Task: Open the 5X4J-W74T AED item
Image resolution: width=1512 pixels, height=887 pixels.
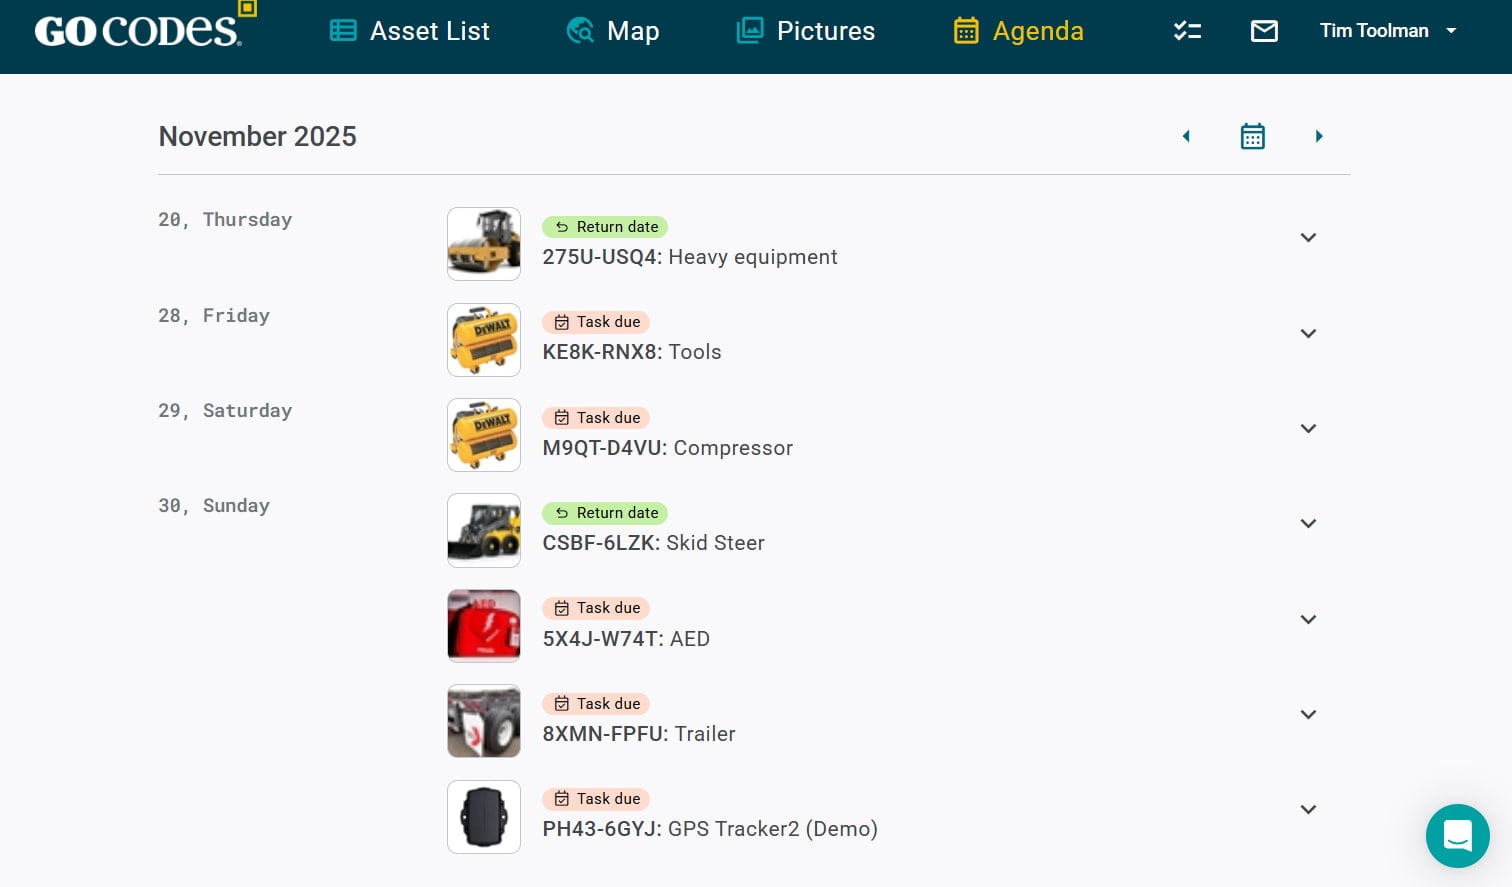Action: 626,639
